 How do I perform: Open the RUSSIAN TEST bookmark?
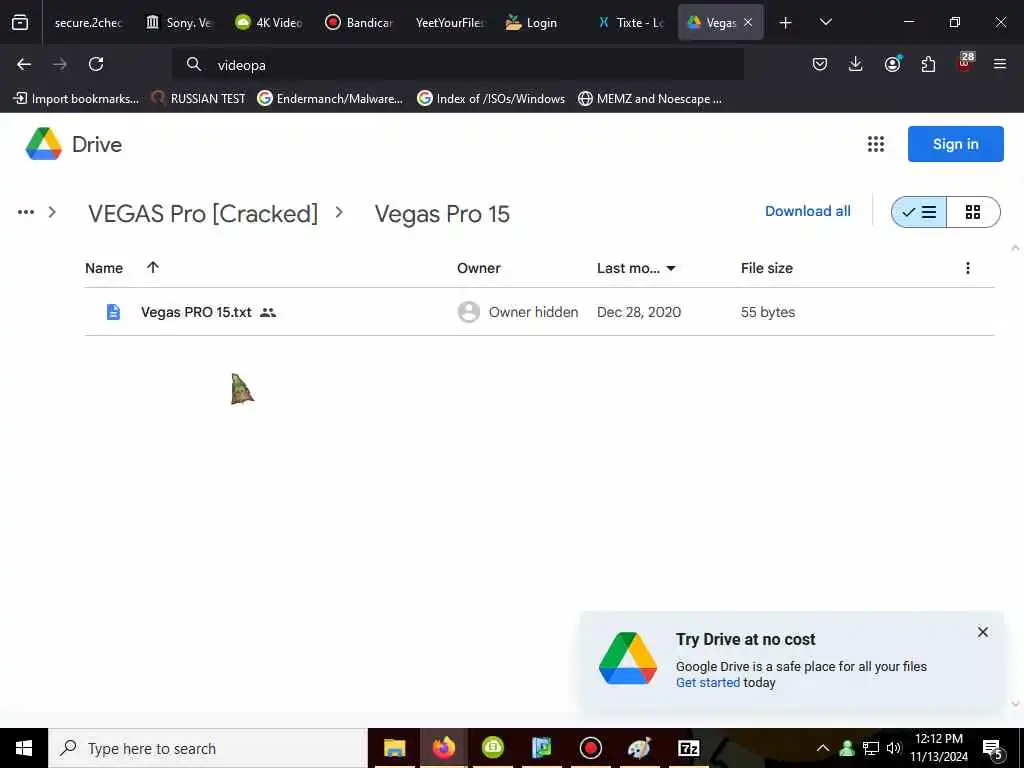[x=199, y=99]
